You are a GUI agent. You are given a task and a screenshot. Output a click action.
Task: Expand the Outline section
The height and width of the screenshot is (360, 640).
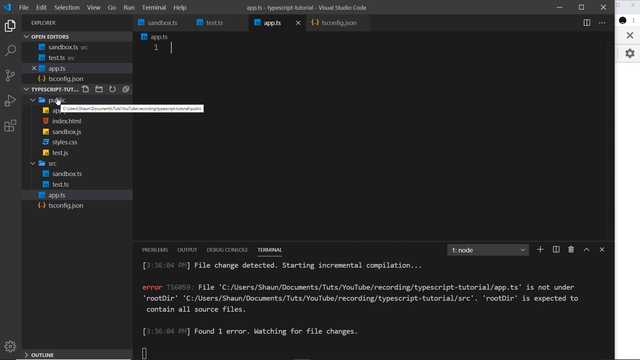(27, 355)
